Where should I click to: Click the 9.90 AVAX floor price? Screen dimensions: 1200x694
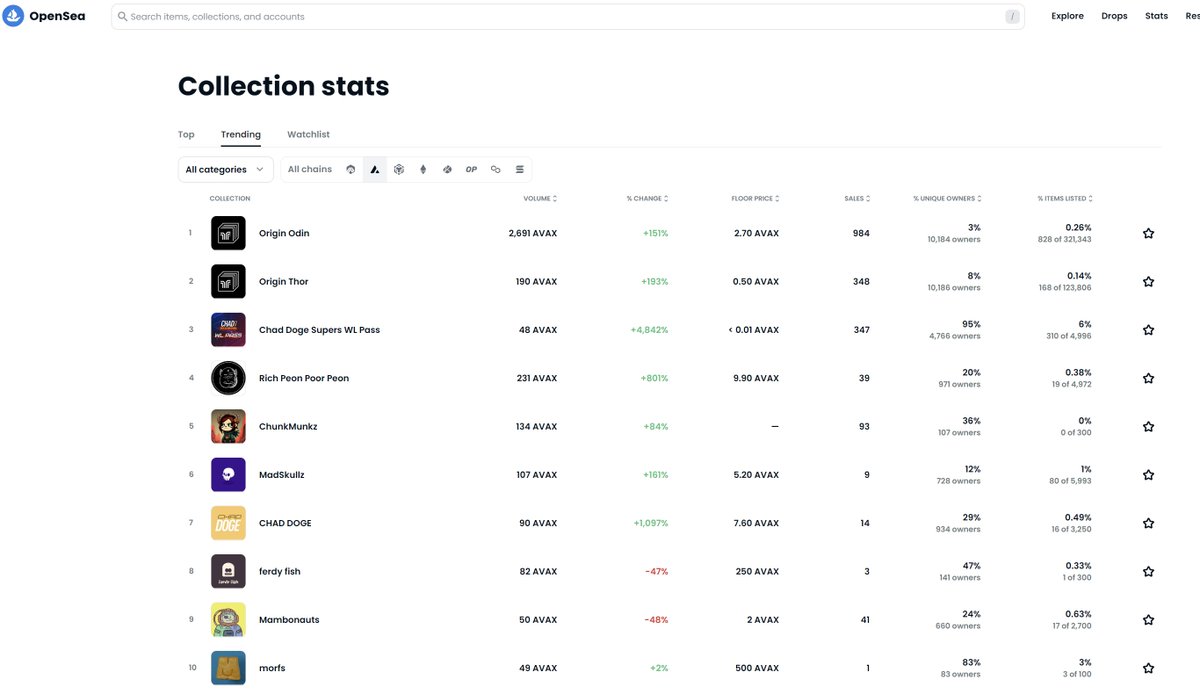[x=756, y=378]
